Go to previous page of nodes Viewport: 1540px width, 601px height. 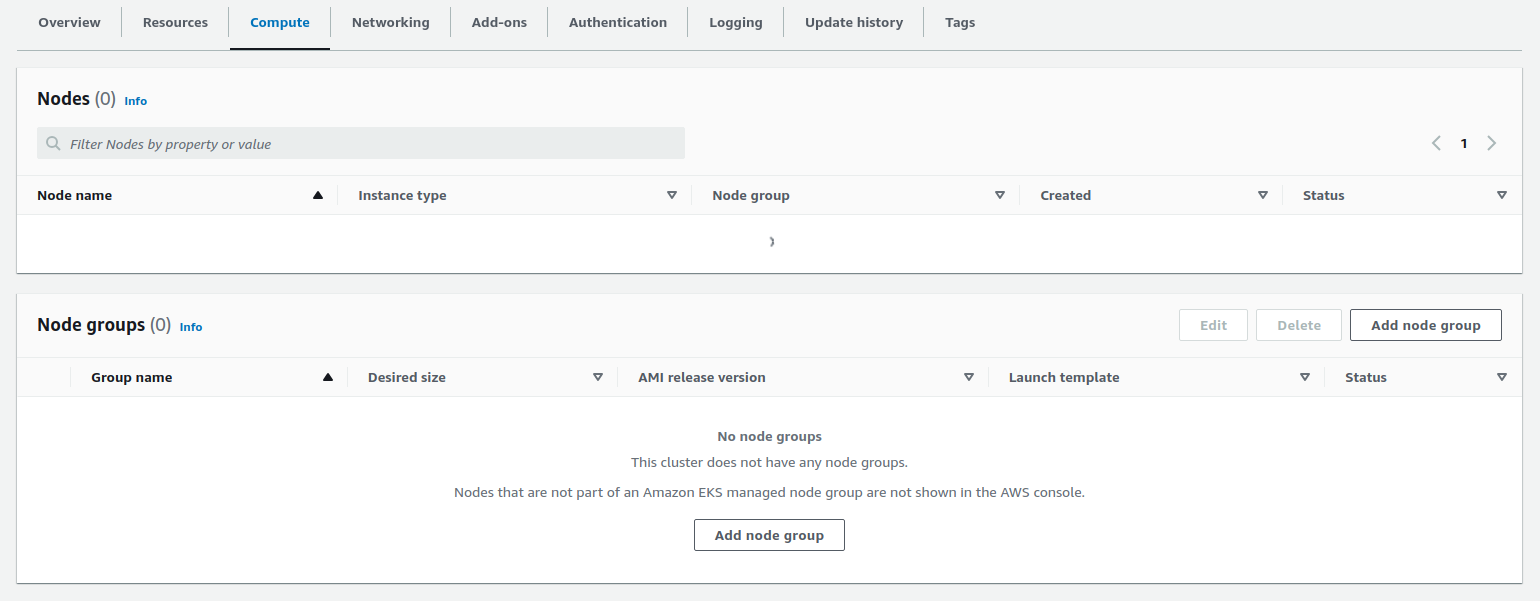[x=1437, y=143]
